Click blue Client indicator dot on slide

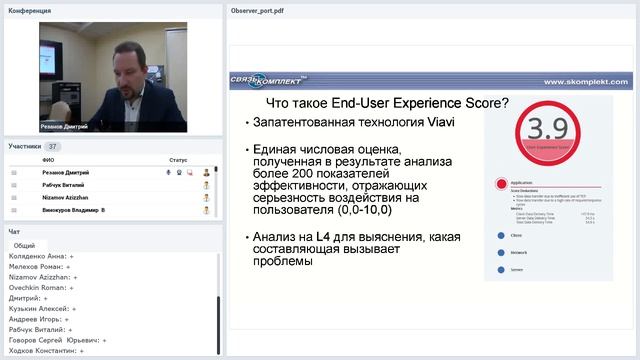click(501, 236)
